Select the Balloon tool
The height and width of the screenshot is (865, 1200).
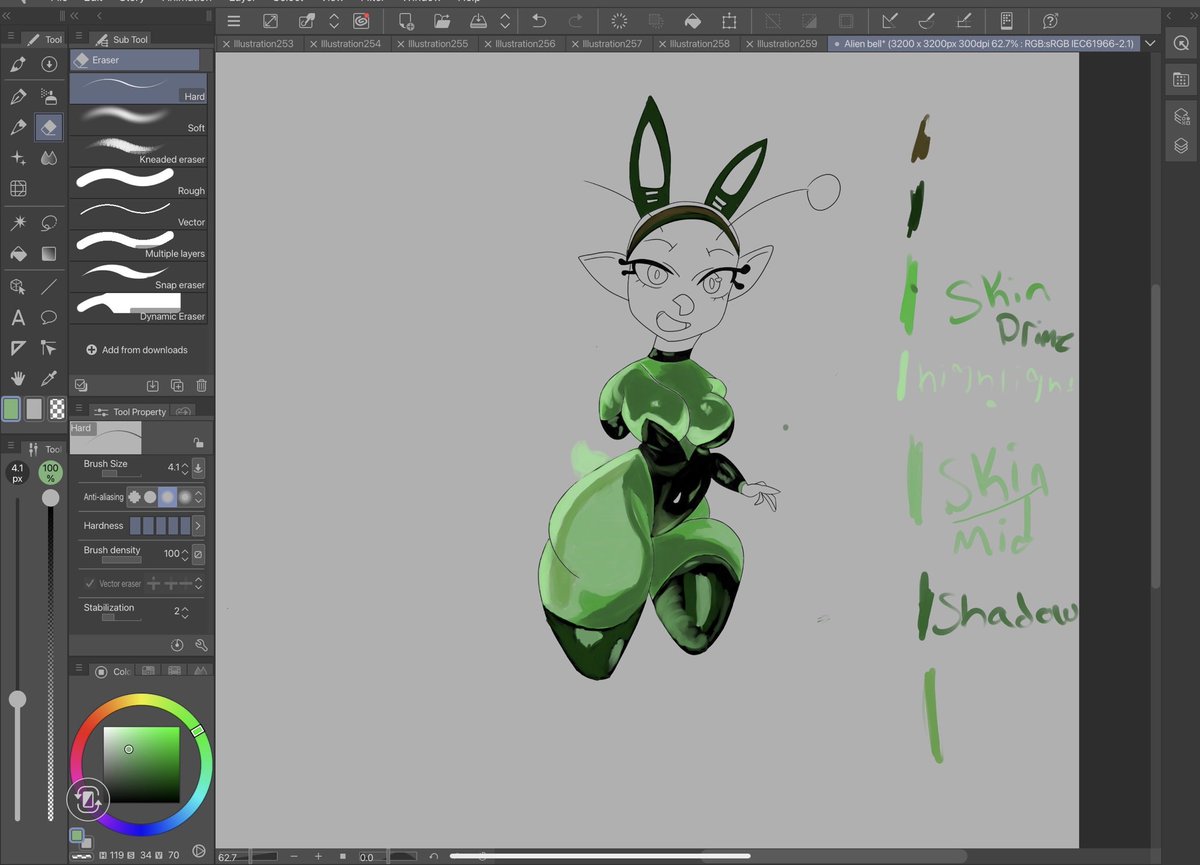[48, 318]
